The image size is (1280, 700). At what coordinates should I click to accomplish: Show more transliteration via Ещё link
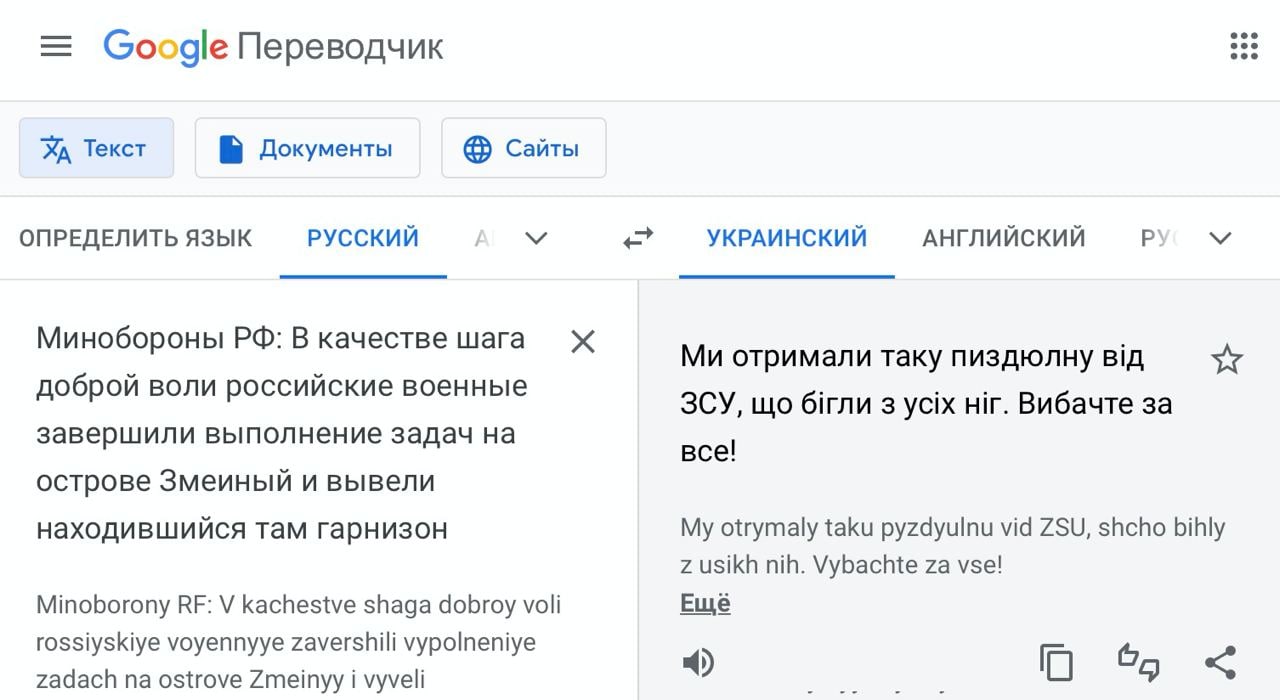[x=705, y=603]
